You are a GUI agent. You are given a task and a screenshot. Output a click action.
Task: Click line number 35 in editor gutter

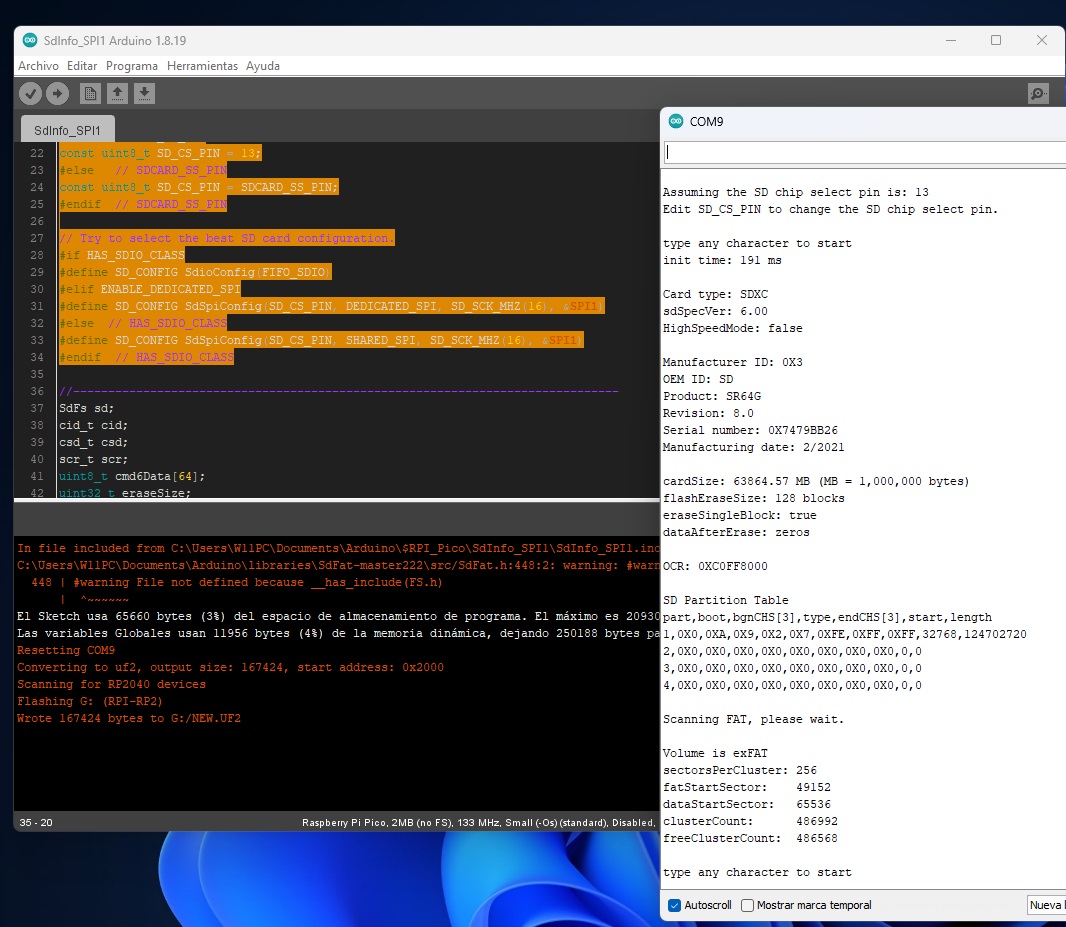tap(37, 374)
